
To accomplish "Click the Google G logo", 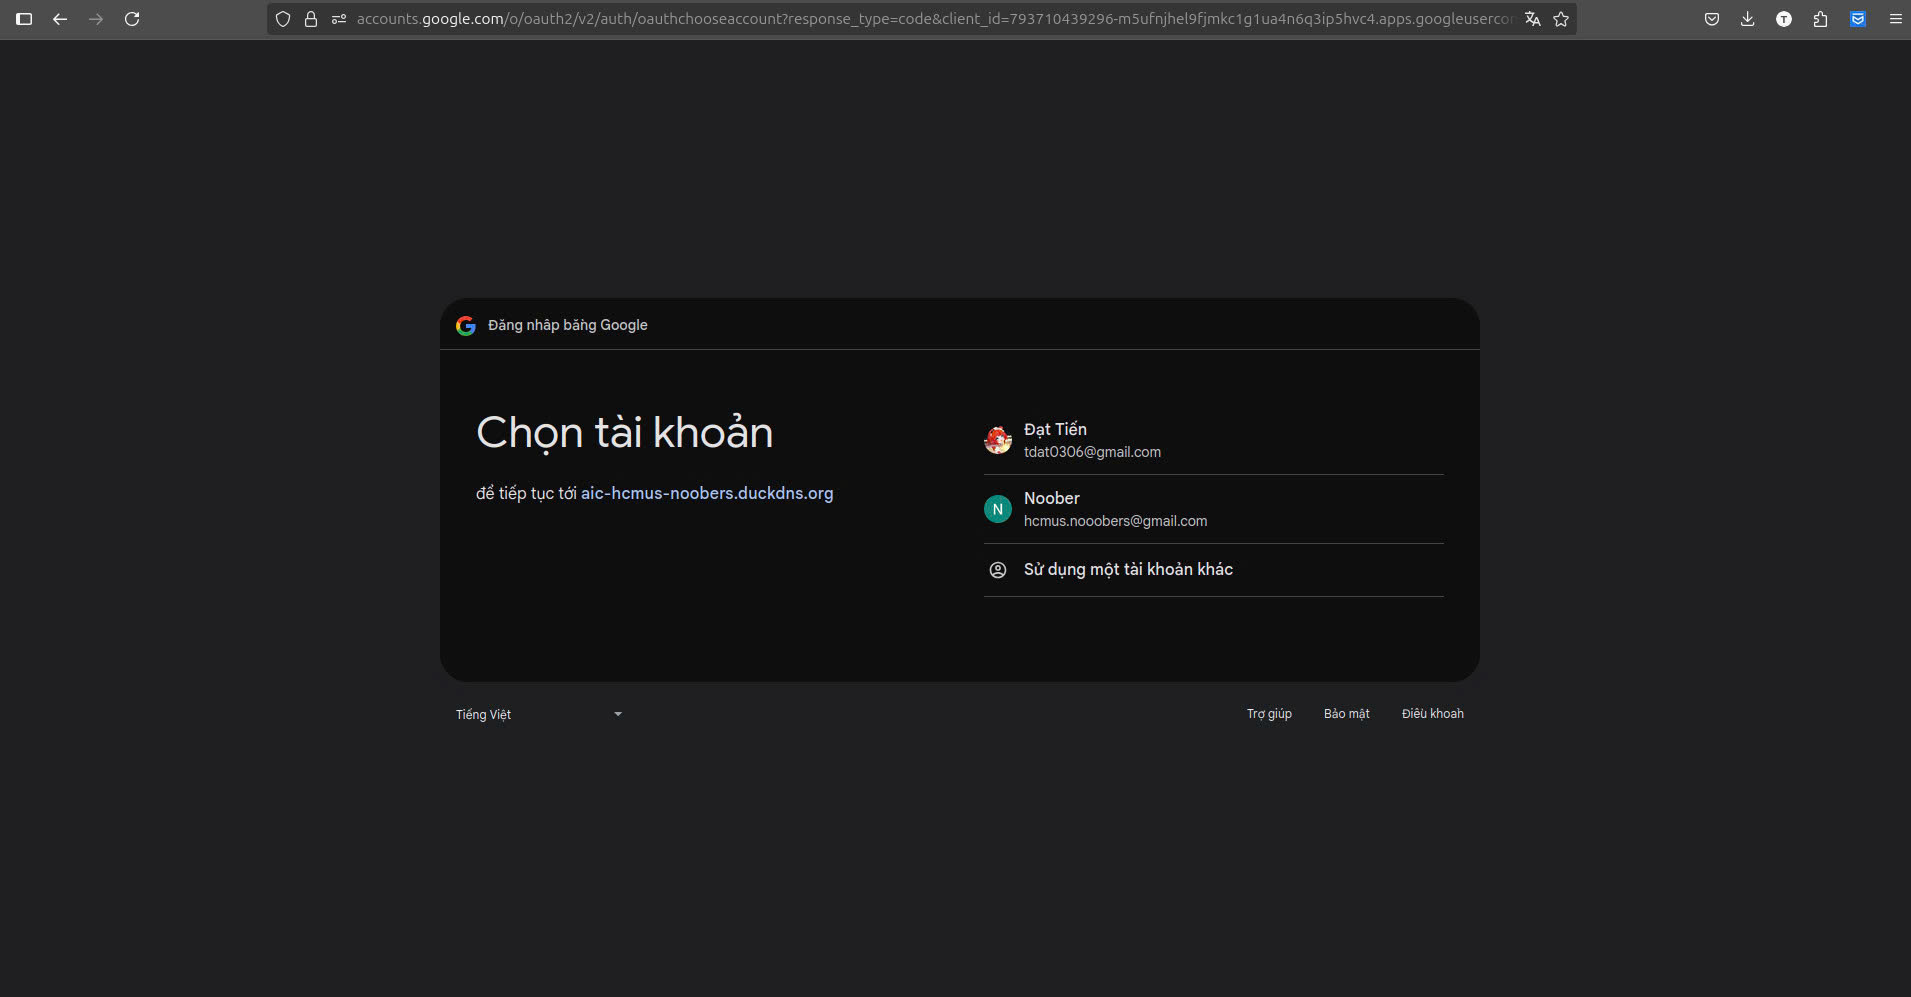I will tap(466, 325).
